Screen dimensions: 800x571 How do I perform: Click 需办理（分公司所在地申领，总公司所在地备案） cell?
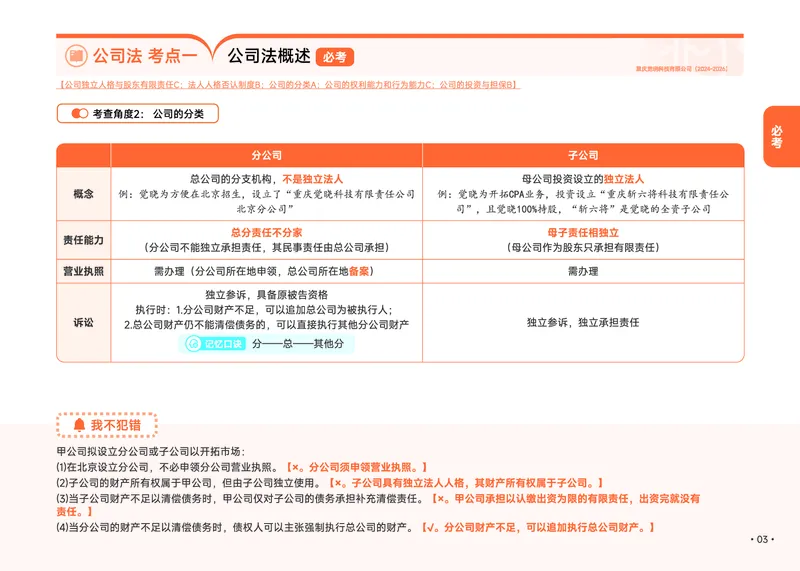tap(264, 271)
